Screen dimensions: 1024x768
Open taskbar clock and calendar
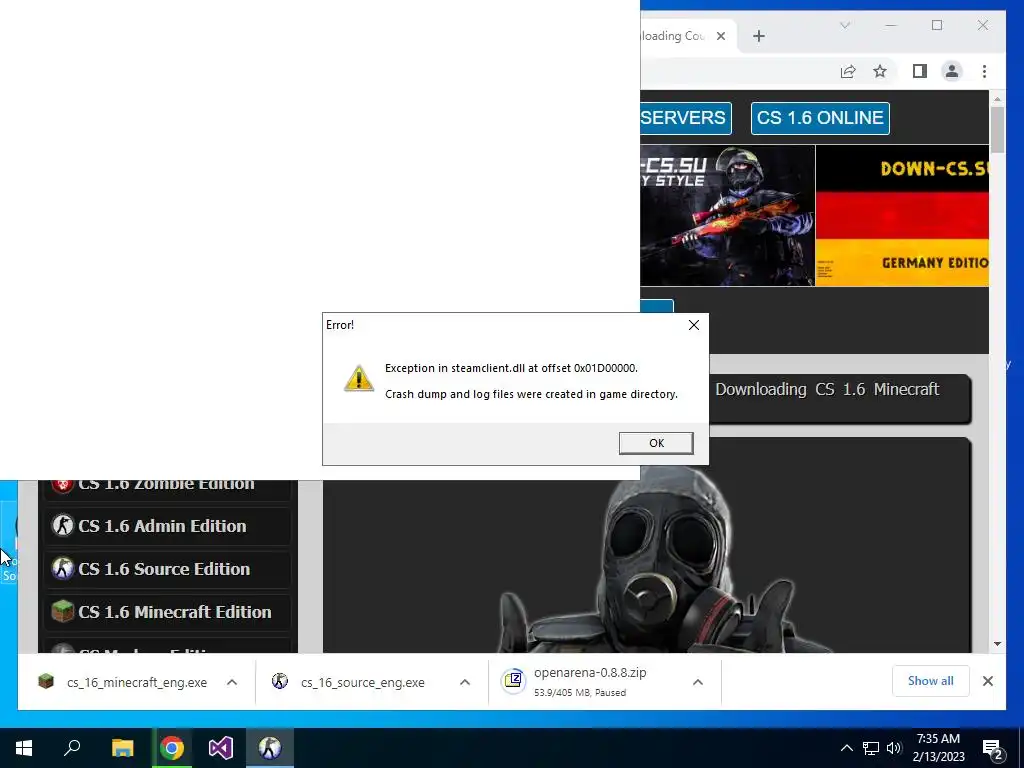[938, 748]
